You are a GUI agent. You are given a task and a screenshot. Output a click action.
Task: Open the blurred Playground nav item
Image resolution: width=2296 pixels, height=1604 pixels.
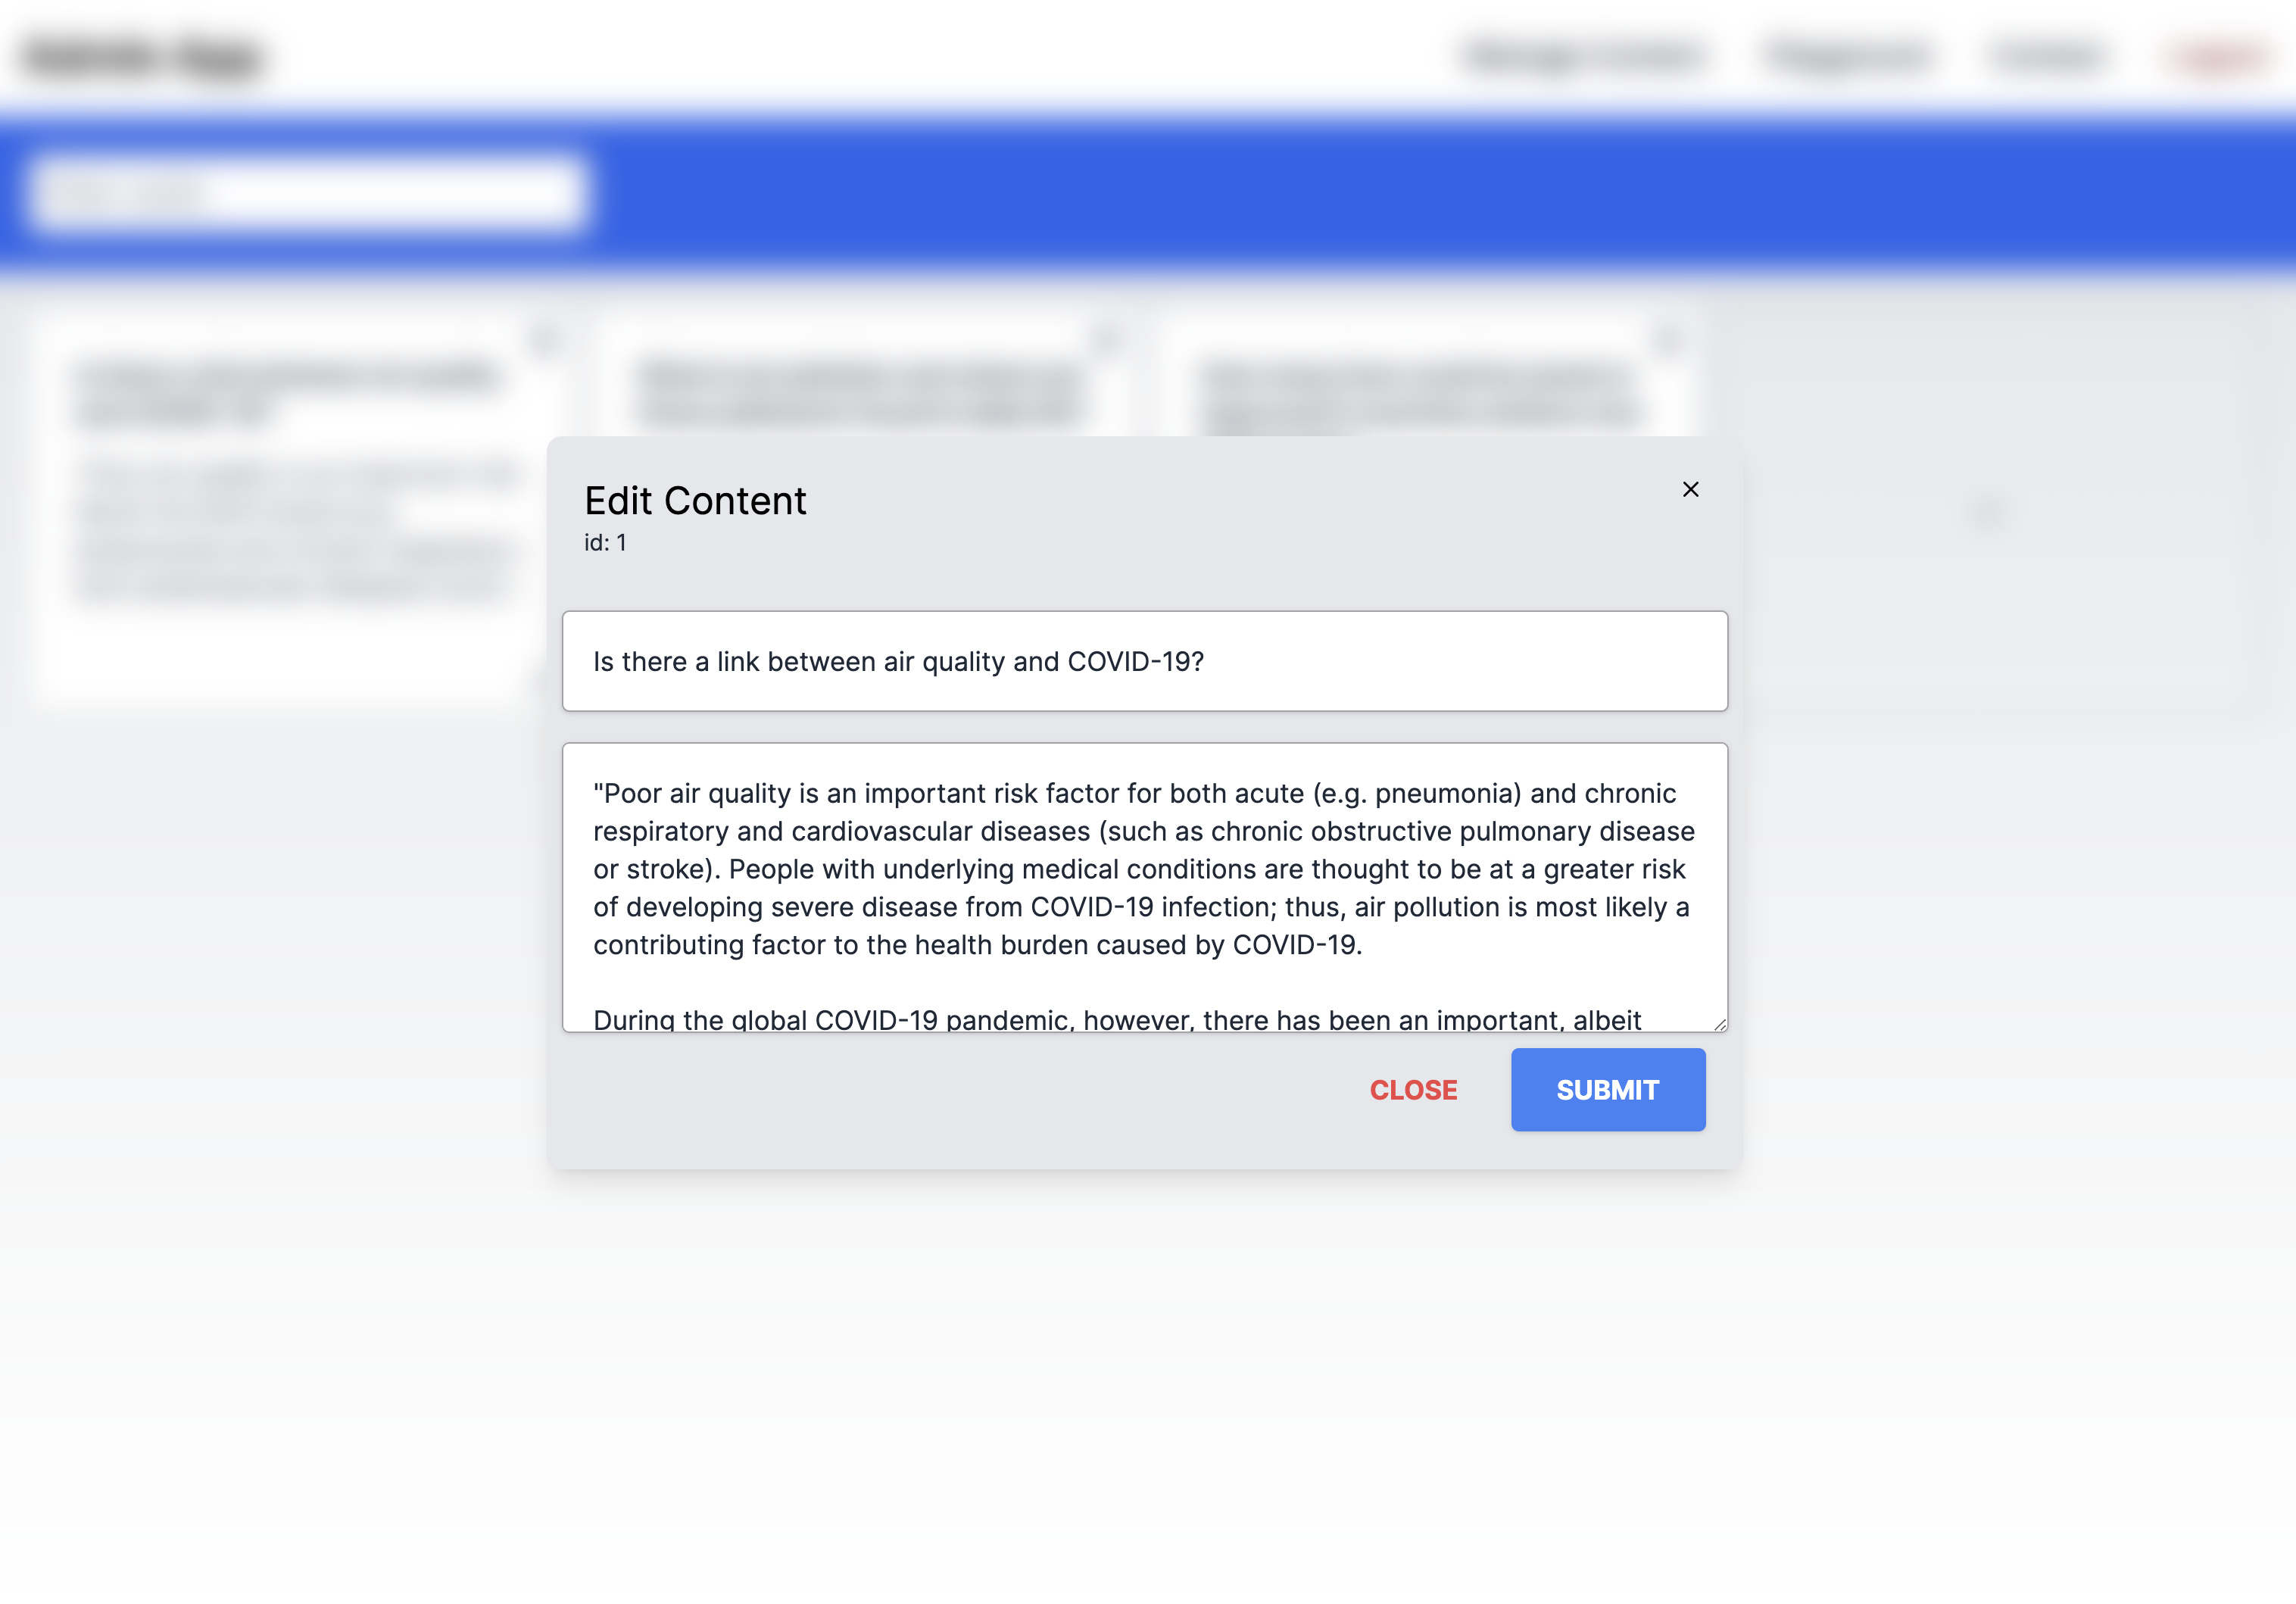click(1848, 56)
